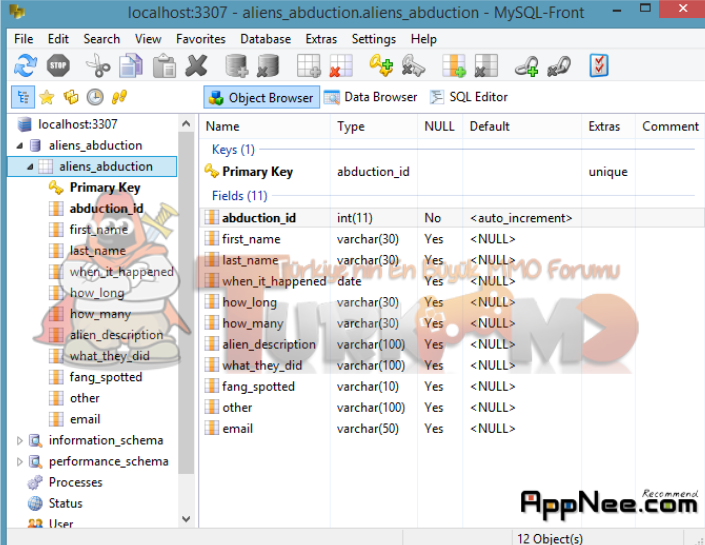Select localhost:3307 in the tree
This screenshot has height=545, width=705.
[x=77, y=124]
